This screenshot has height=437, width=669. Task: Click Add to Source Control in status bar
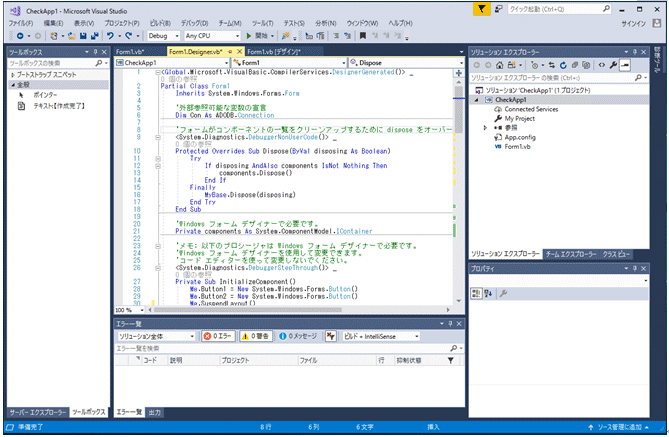(x=619, y=427)
